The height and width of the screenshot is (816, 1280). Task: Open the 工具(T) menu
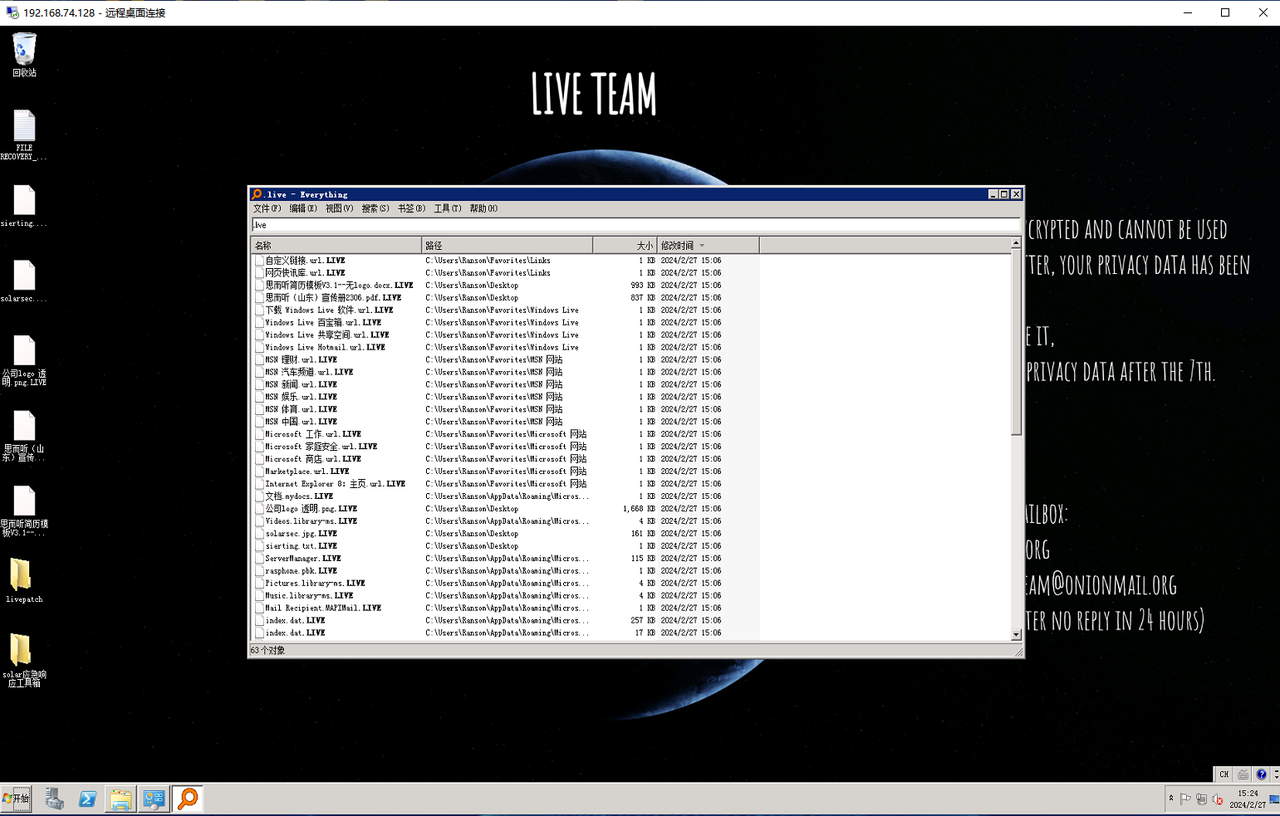pos(447,209)
